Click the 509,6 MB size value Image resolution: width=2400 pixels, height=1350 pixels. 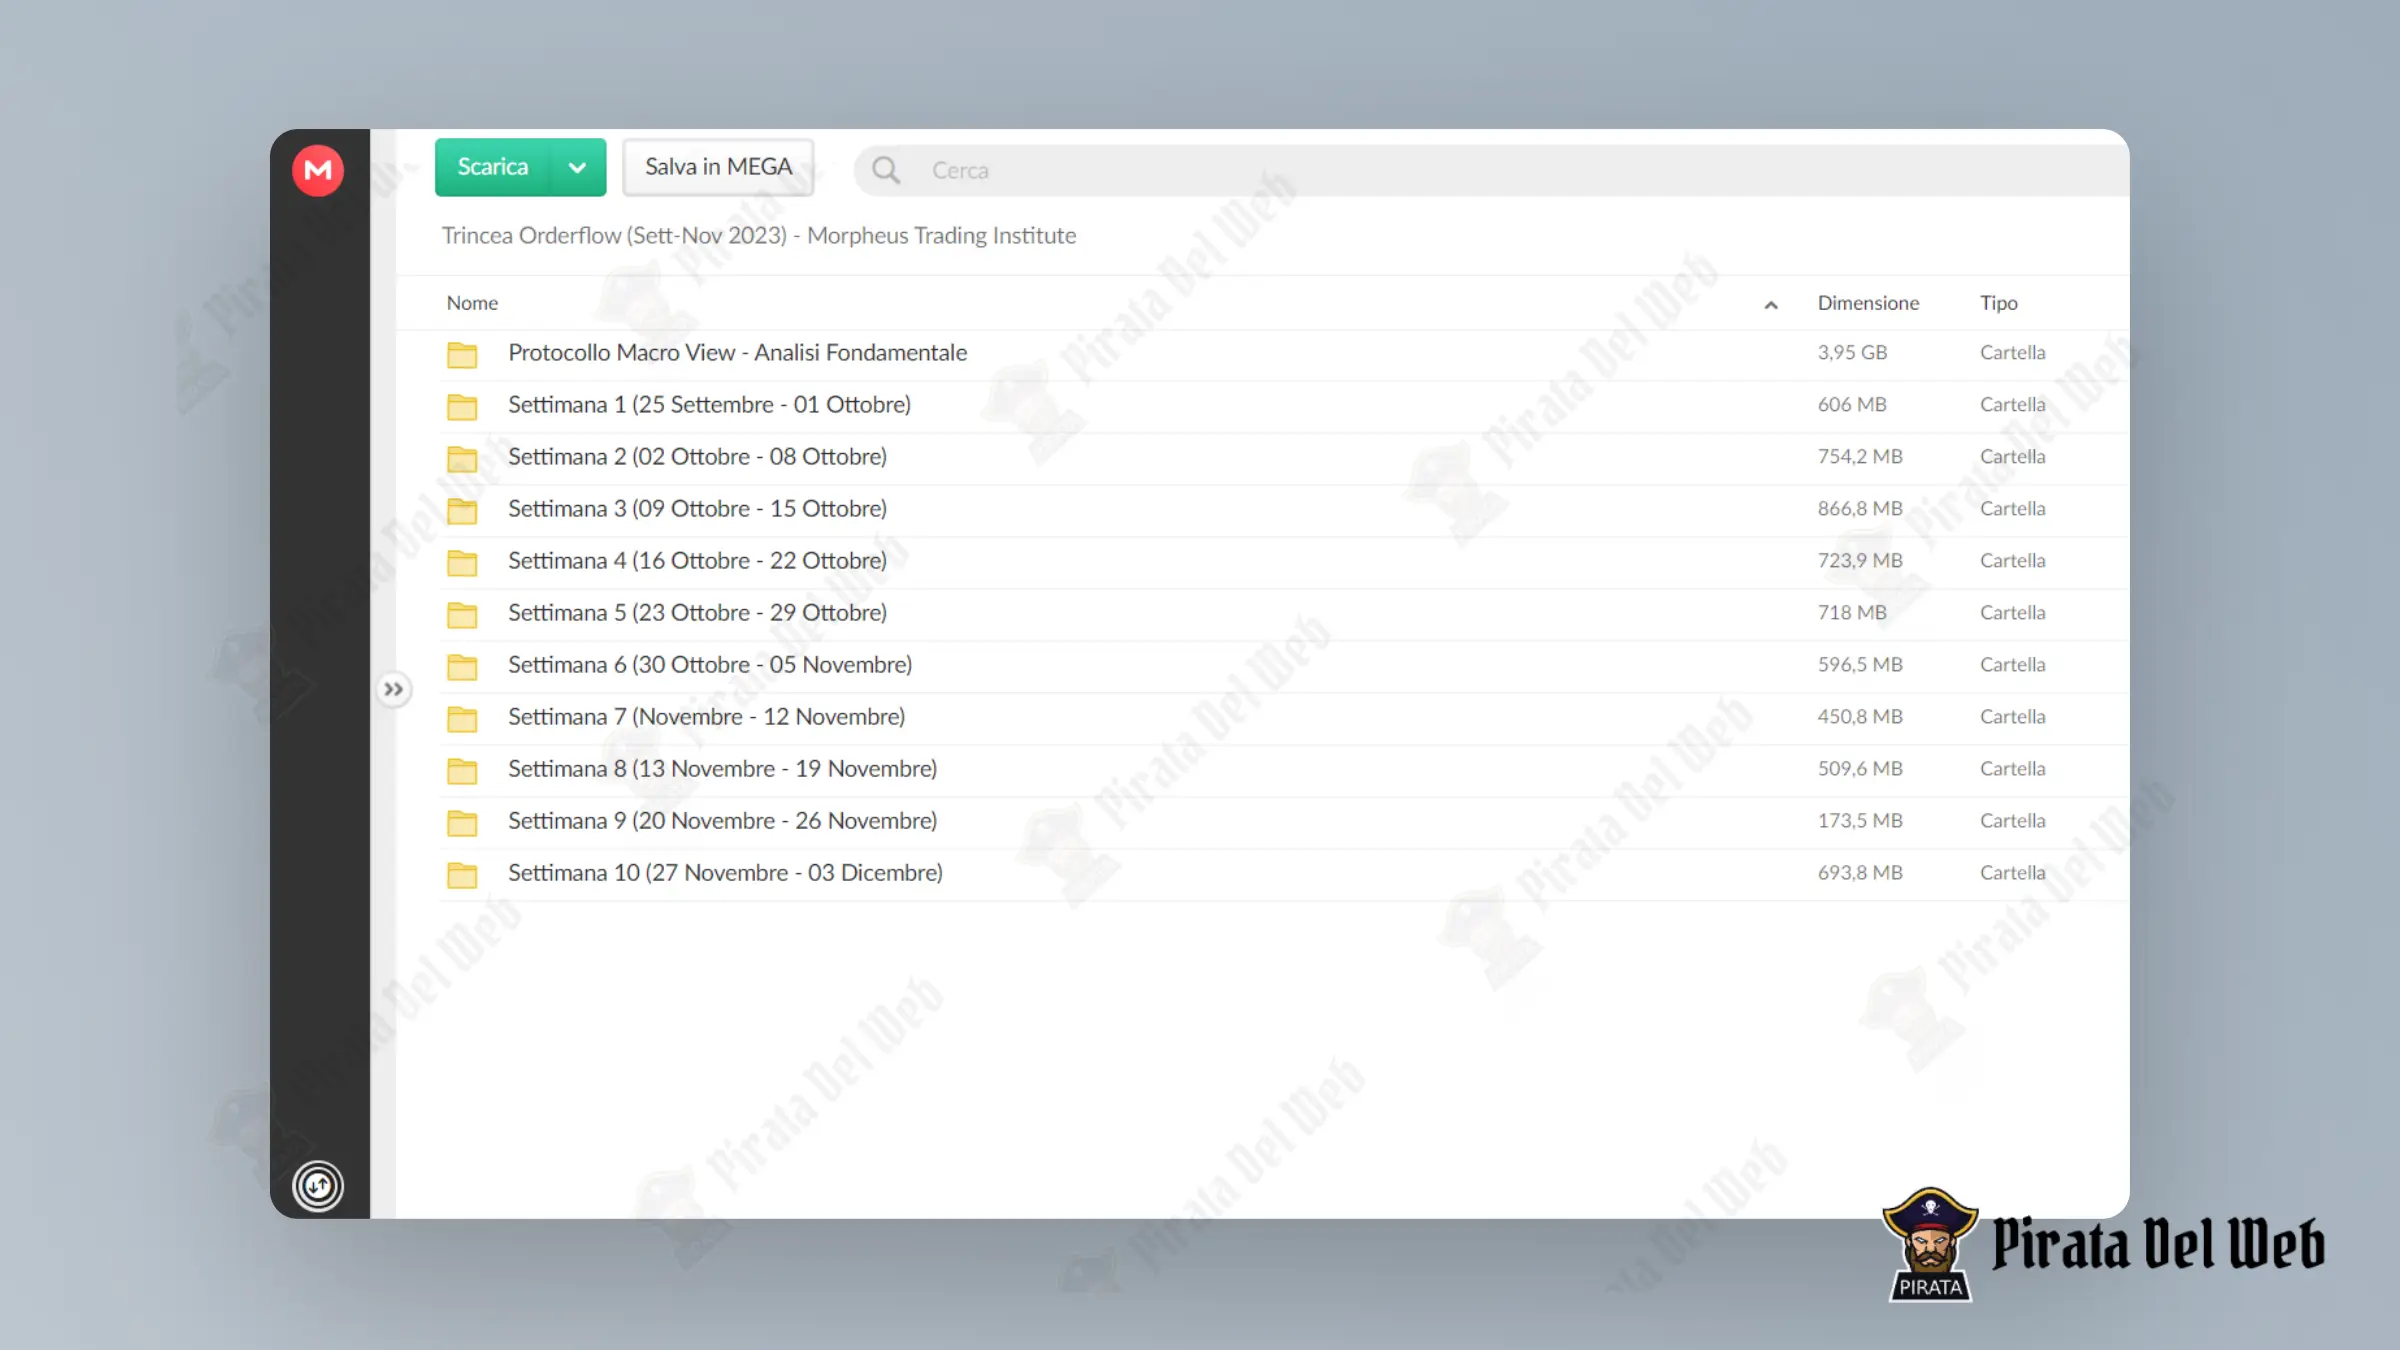(x=1860, y=769)
